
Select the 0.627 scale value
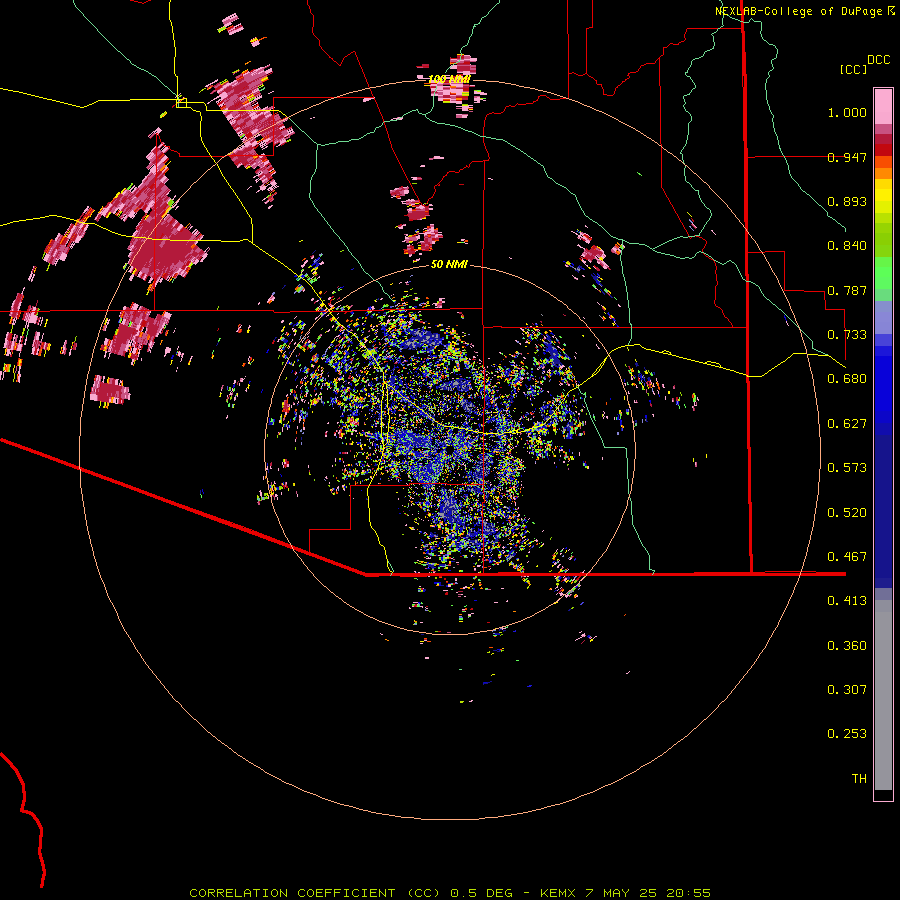847,424
